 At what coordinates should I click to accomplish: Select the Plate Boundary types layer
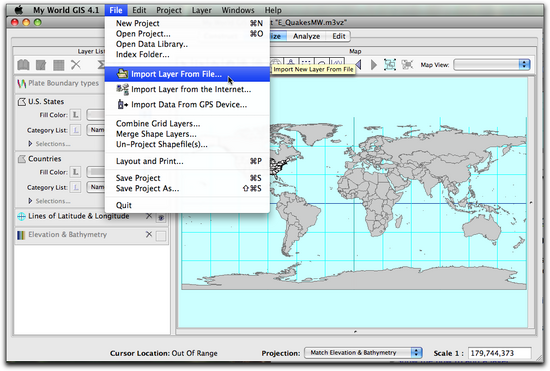click(63, 83)
